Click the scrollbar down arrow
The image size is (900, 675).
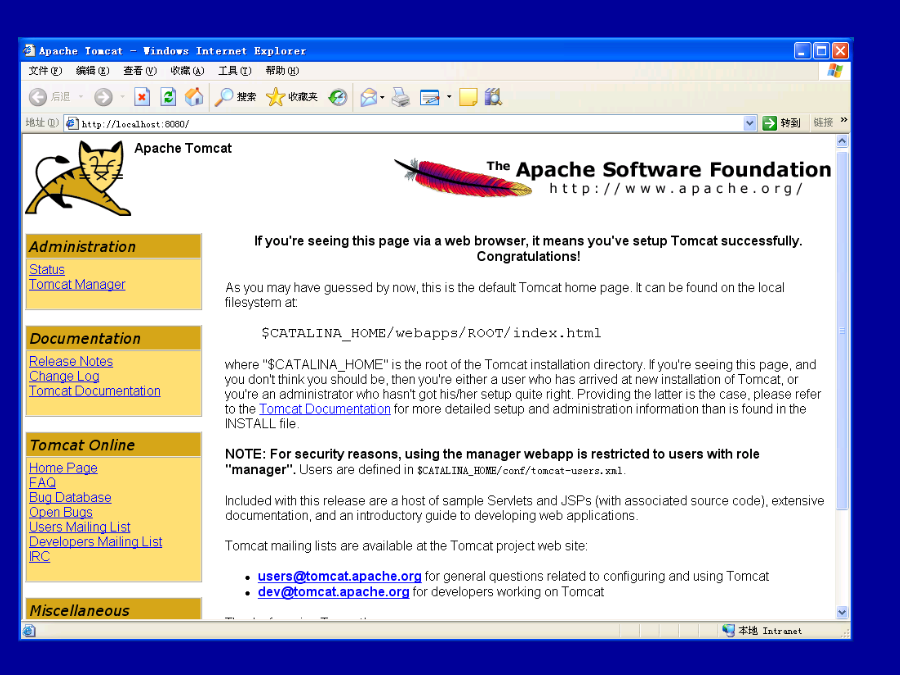[842, 612]
